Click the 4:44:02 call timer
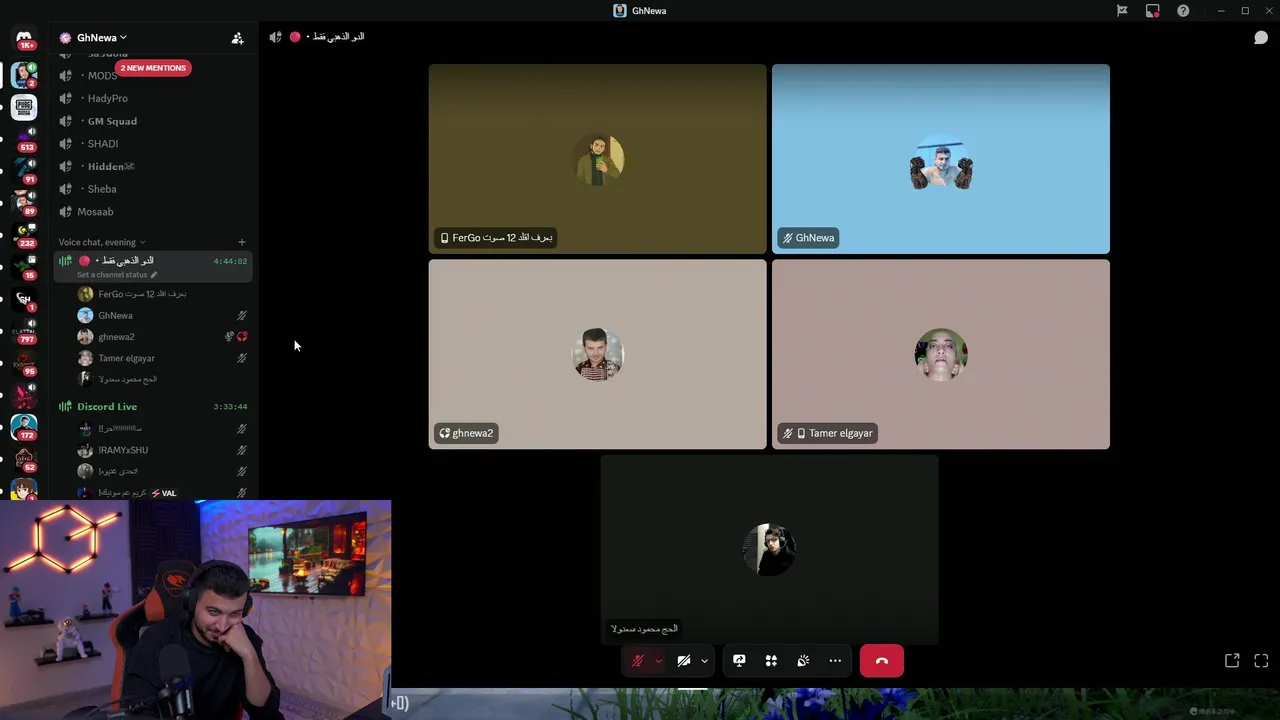1280x720 pixels. point(230,261)
